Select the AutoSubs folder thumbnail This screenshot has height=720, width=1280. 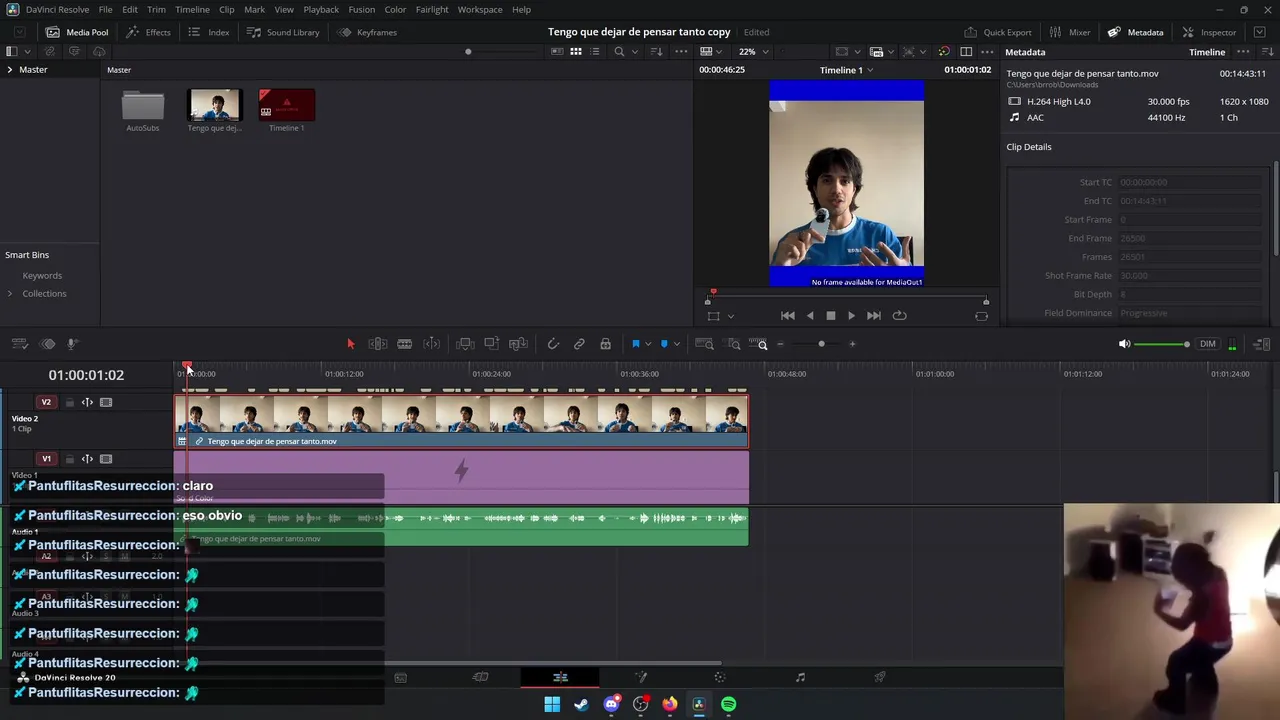[143, 105]
